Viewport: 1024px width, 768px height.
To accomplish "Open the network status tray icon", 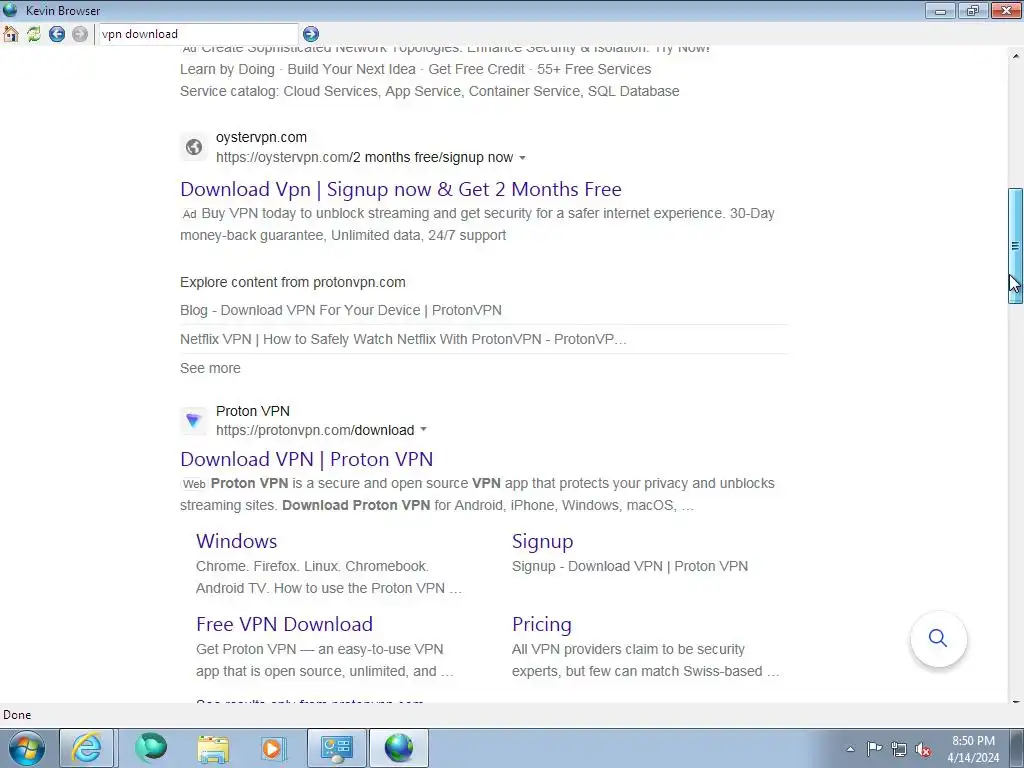I will click(899, 749).
